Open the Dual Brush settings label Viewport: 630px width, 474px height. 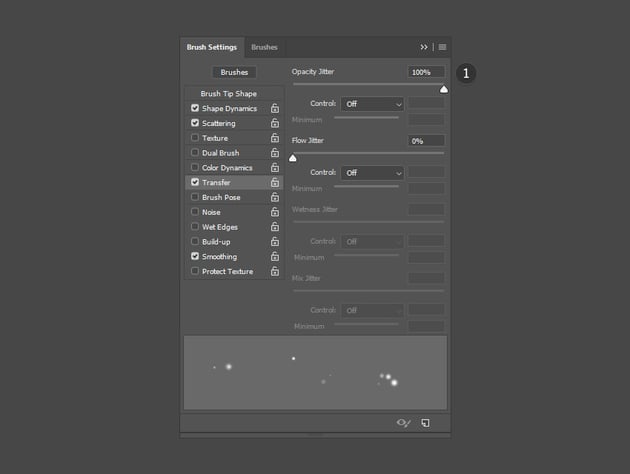click(x=221, y=153)
